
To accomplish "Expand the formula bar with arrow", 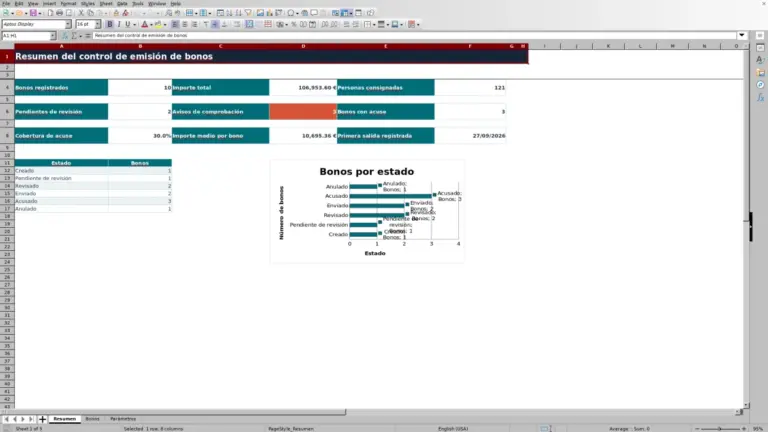I will [x=742, y=35].
